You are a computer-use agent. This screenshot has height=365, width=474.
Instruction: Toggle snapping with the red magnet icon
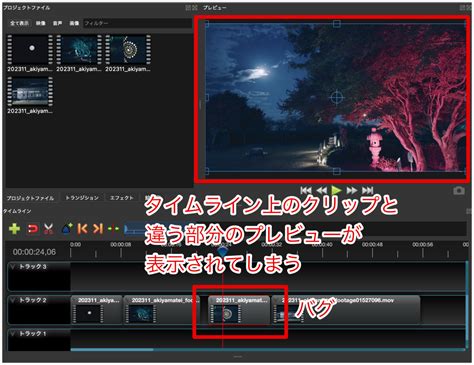(32, 229)
